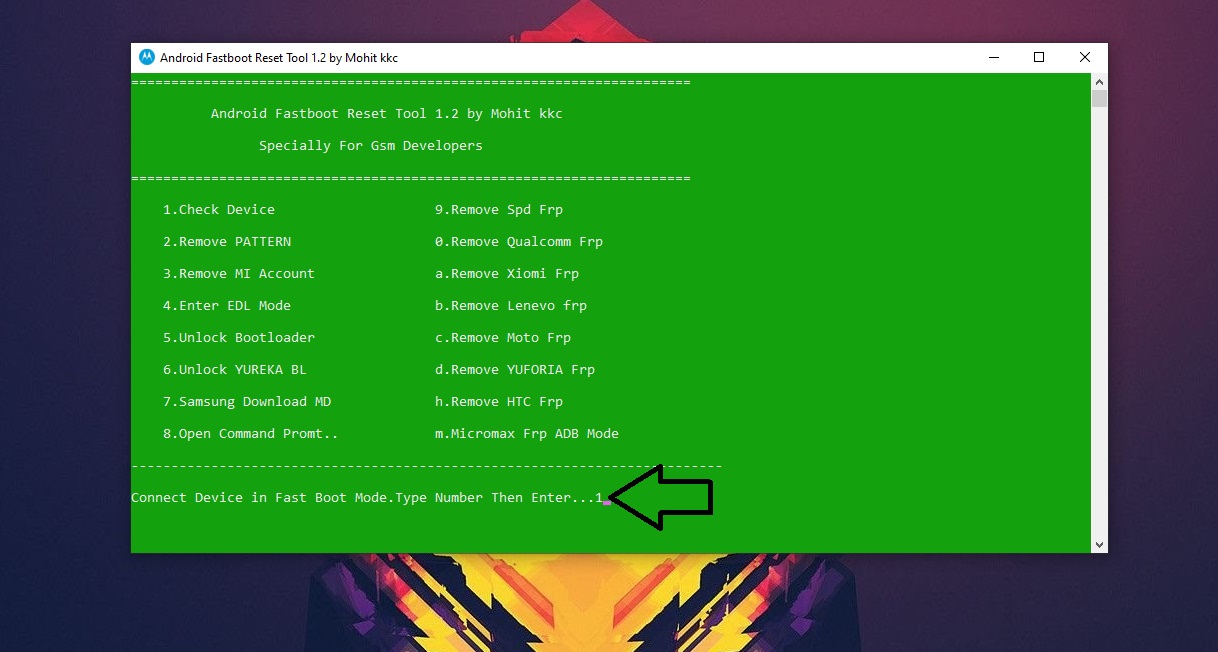1218x652 pixels.
Task: Choose option 3 Remove MI Account
Action: [239, 273]
